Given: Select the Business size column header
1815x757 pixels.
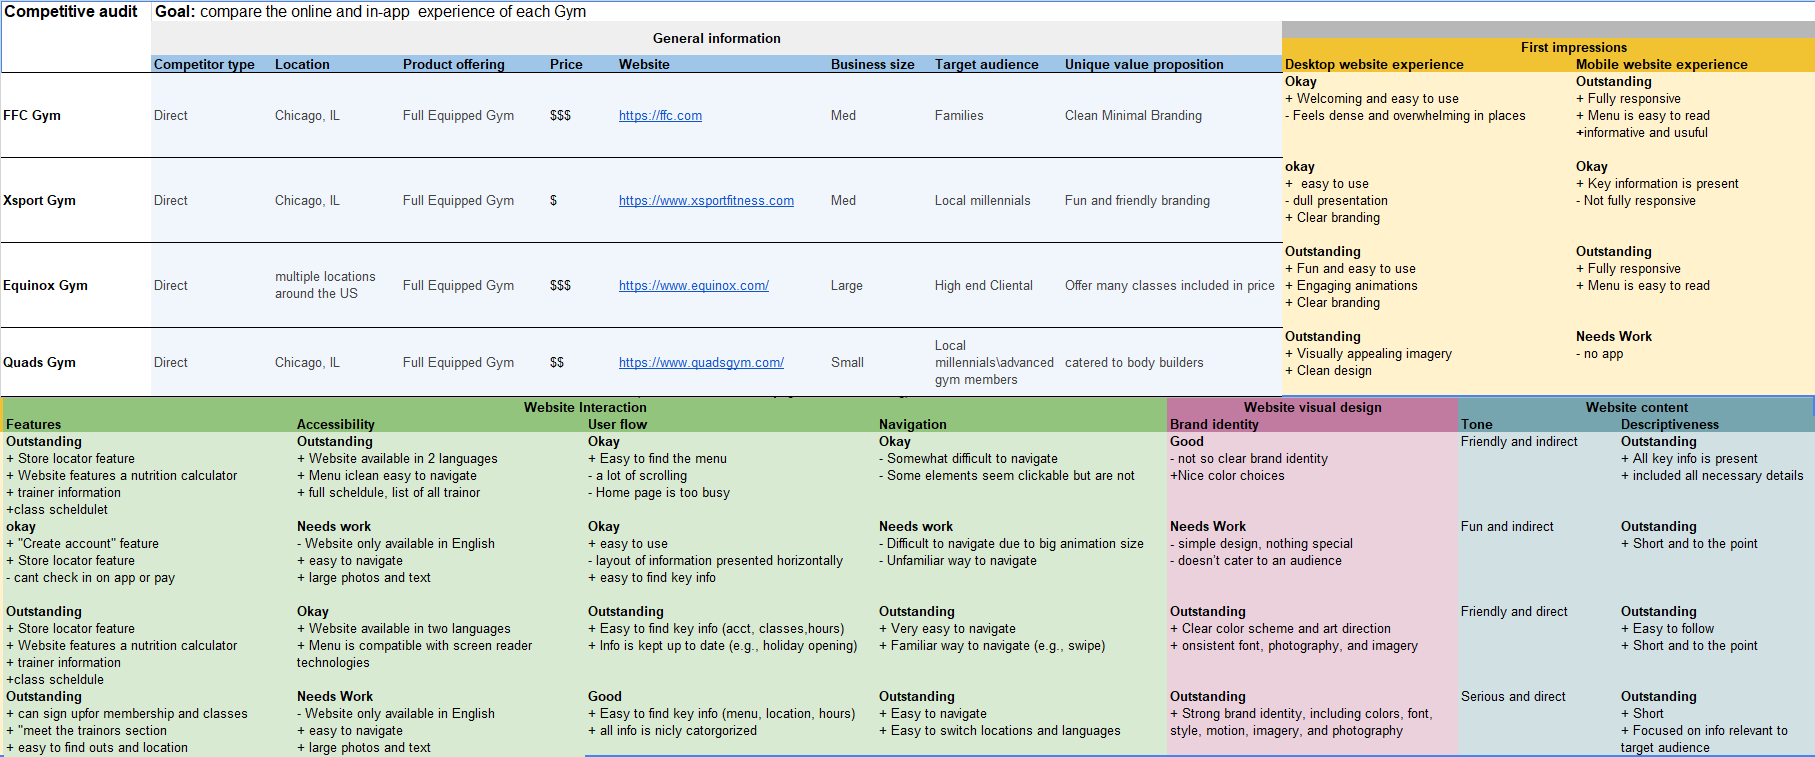Looking at the screenshot, I should [x=872, y=64].
